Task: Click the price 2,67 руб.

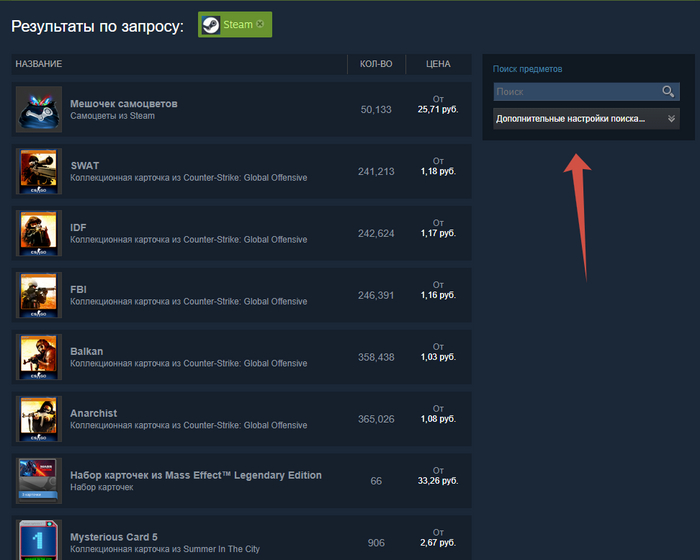Action: [438, 543]
